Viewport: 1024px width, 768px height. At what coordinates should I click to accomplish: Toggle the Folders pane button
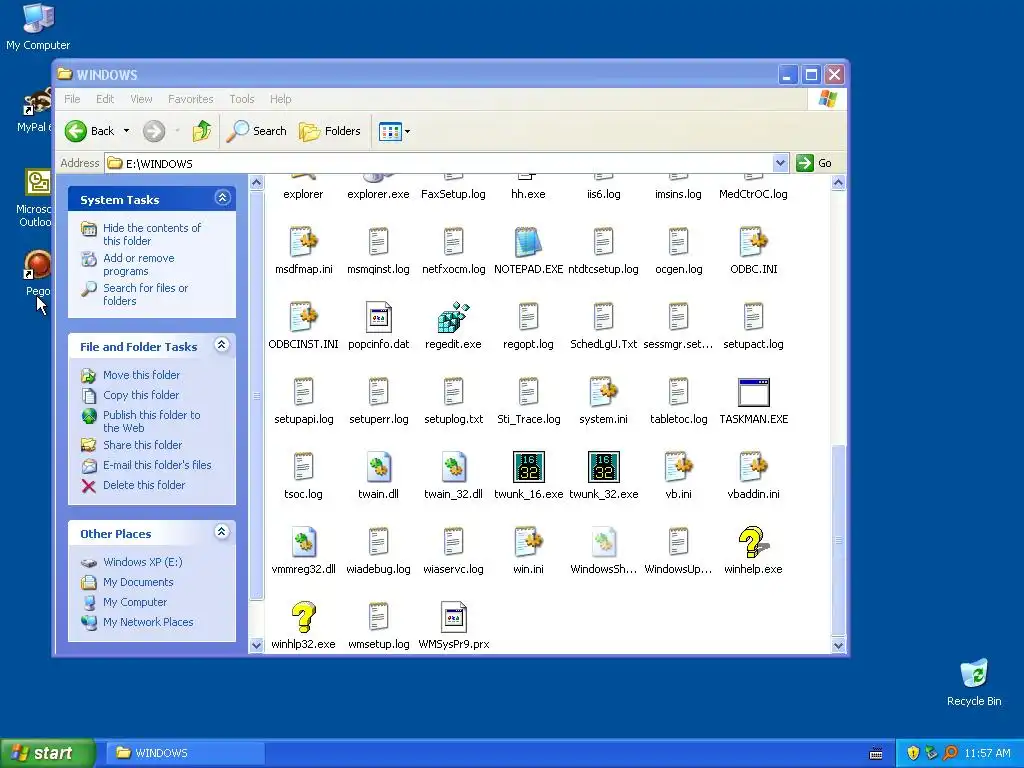pos(330,131)
